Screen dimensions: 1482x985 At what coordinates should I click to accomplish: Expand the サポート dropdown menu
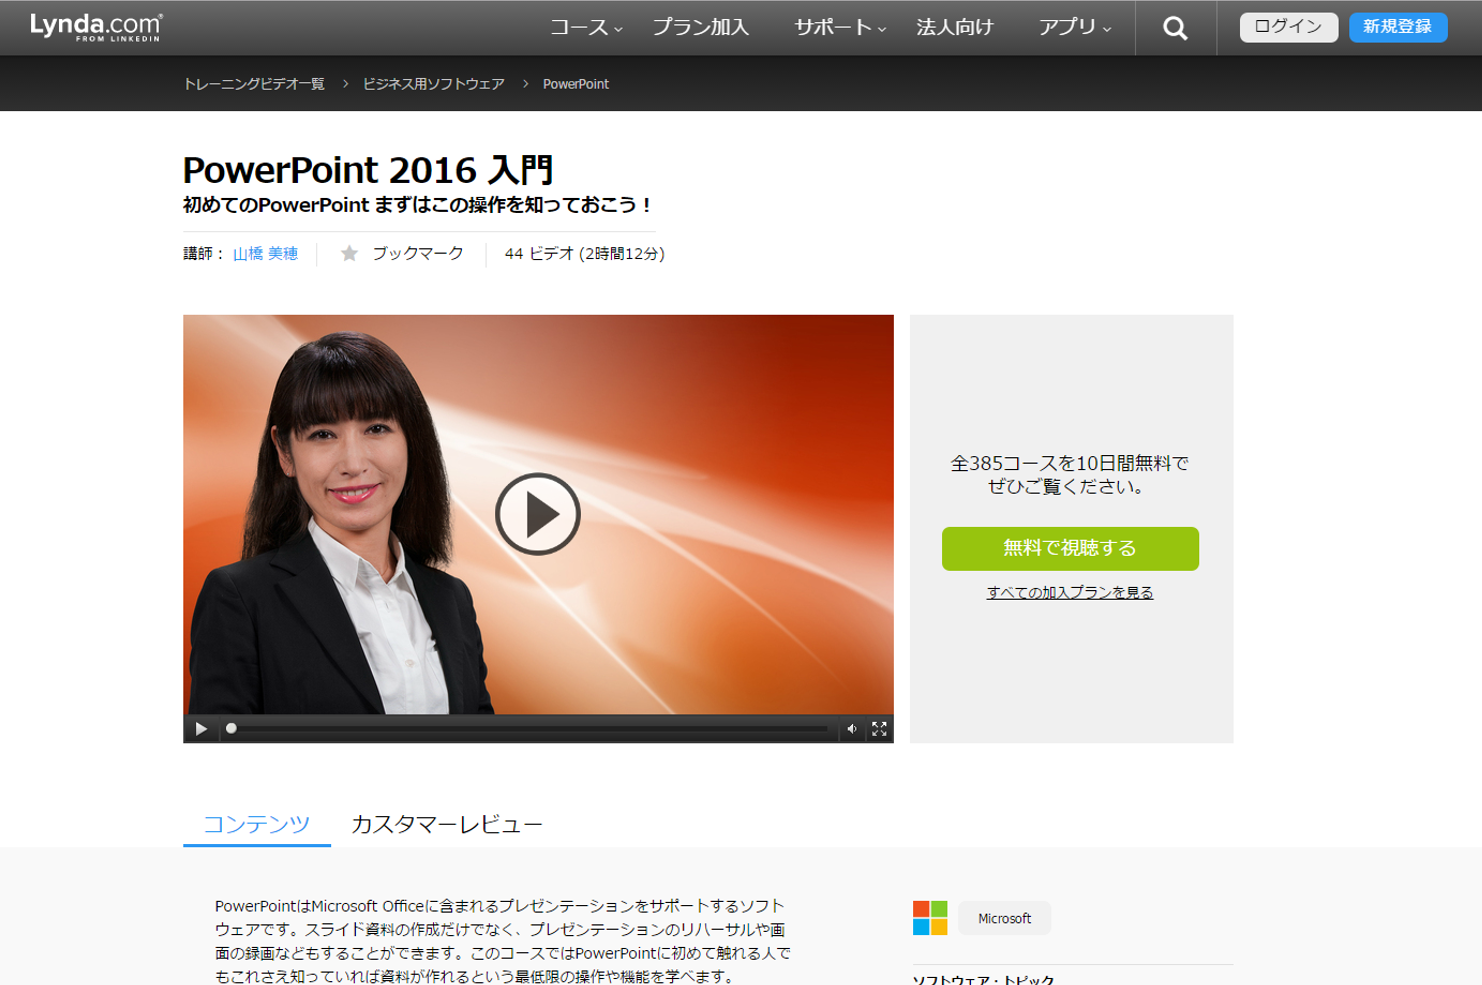(x=840, y=28)
